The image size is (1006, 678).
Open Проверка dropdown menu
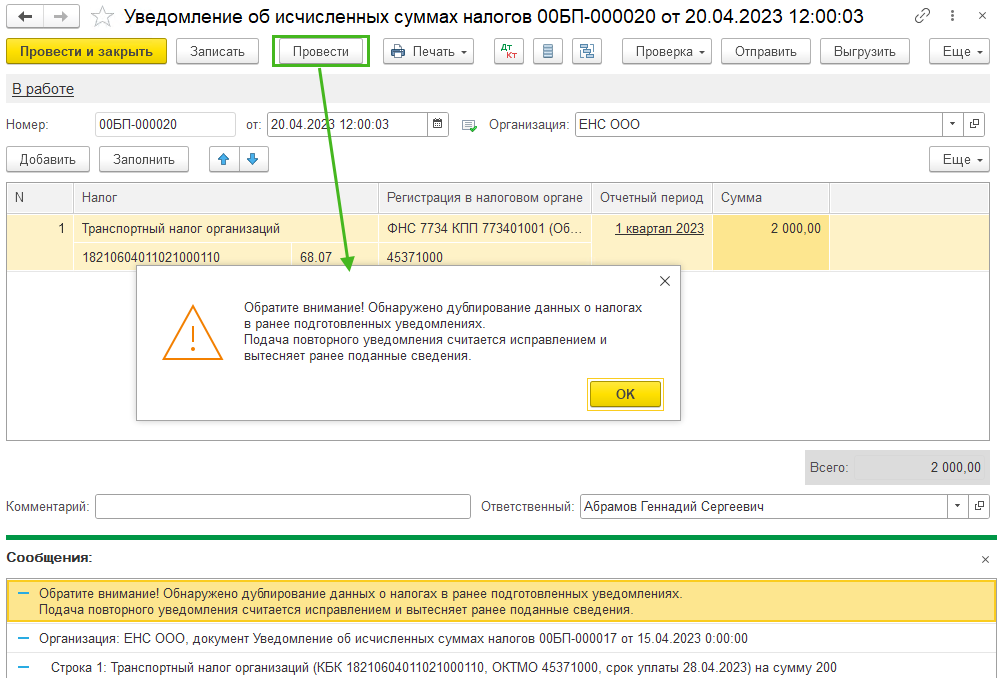pos(667,51)
